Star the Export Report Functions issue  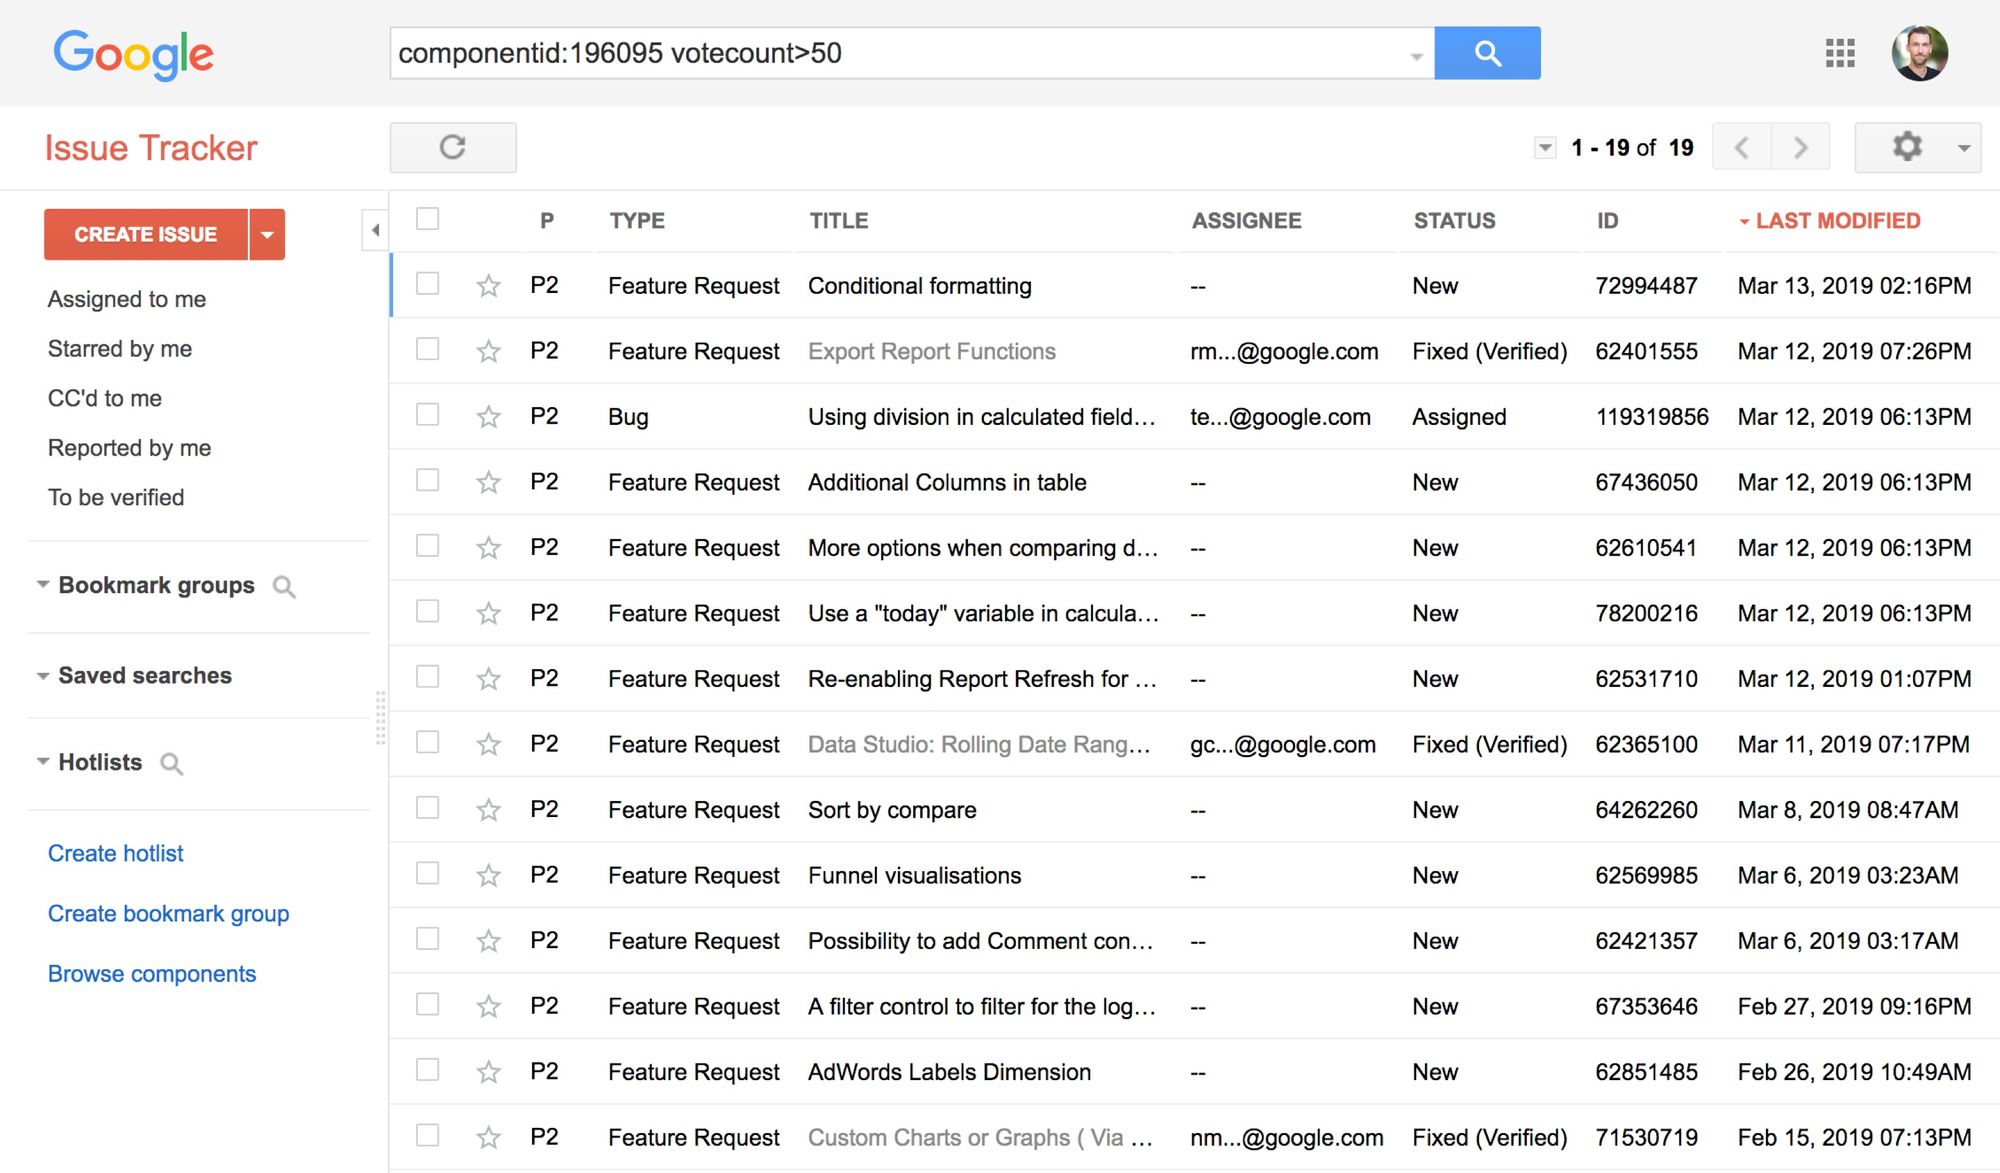click(488, 351)
